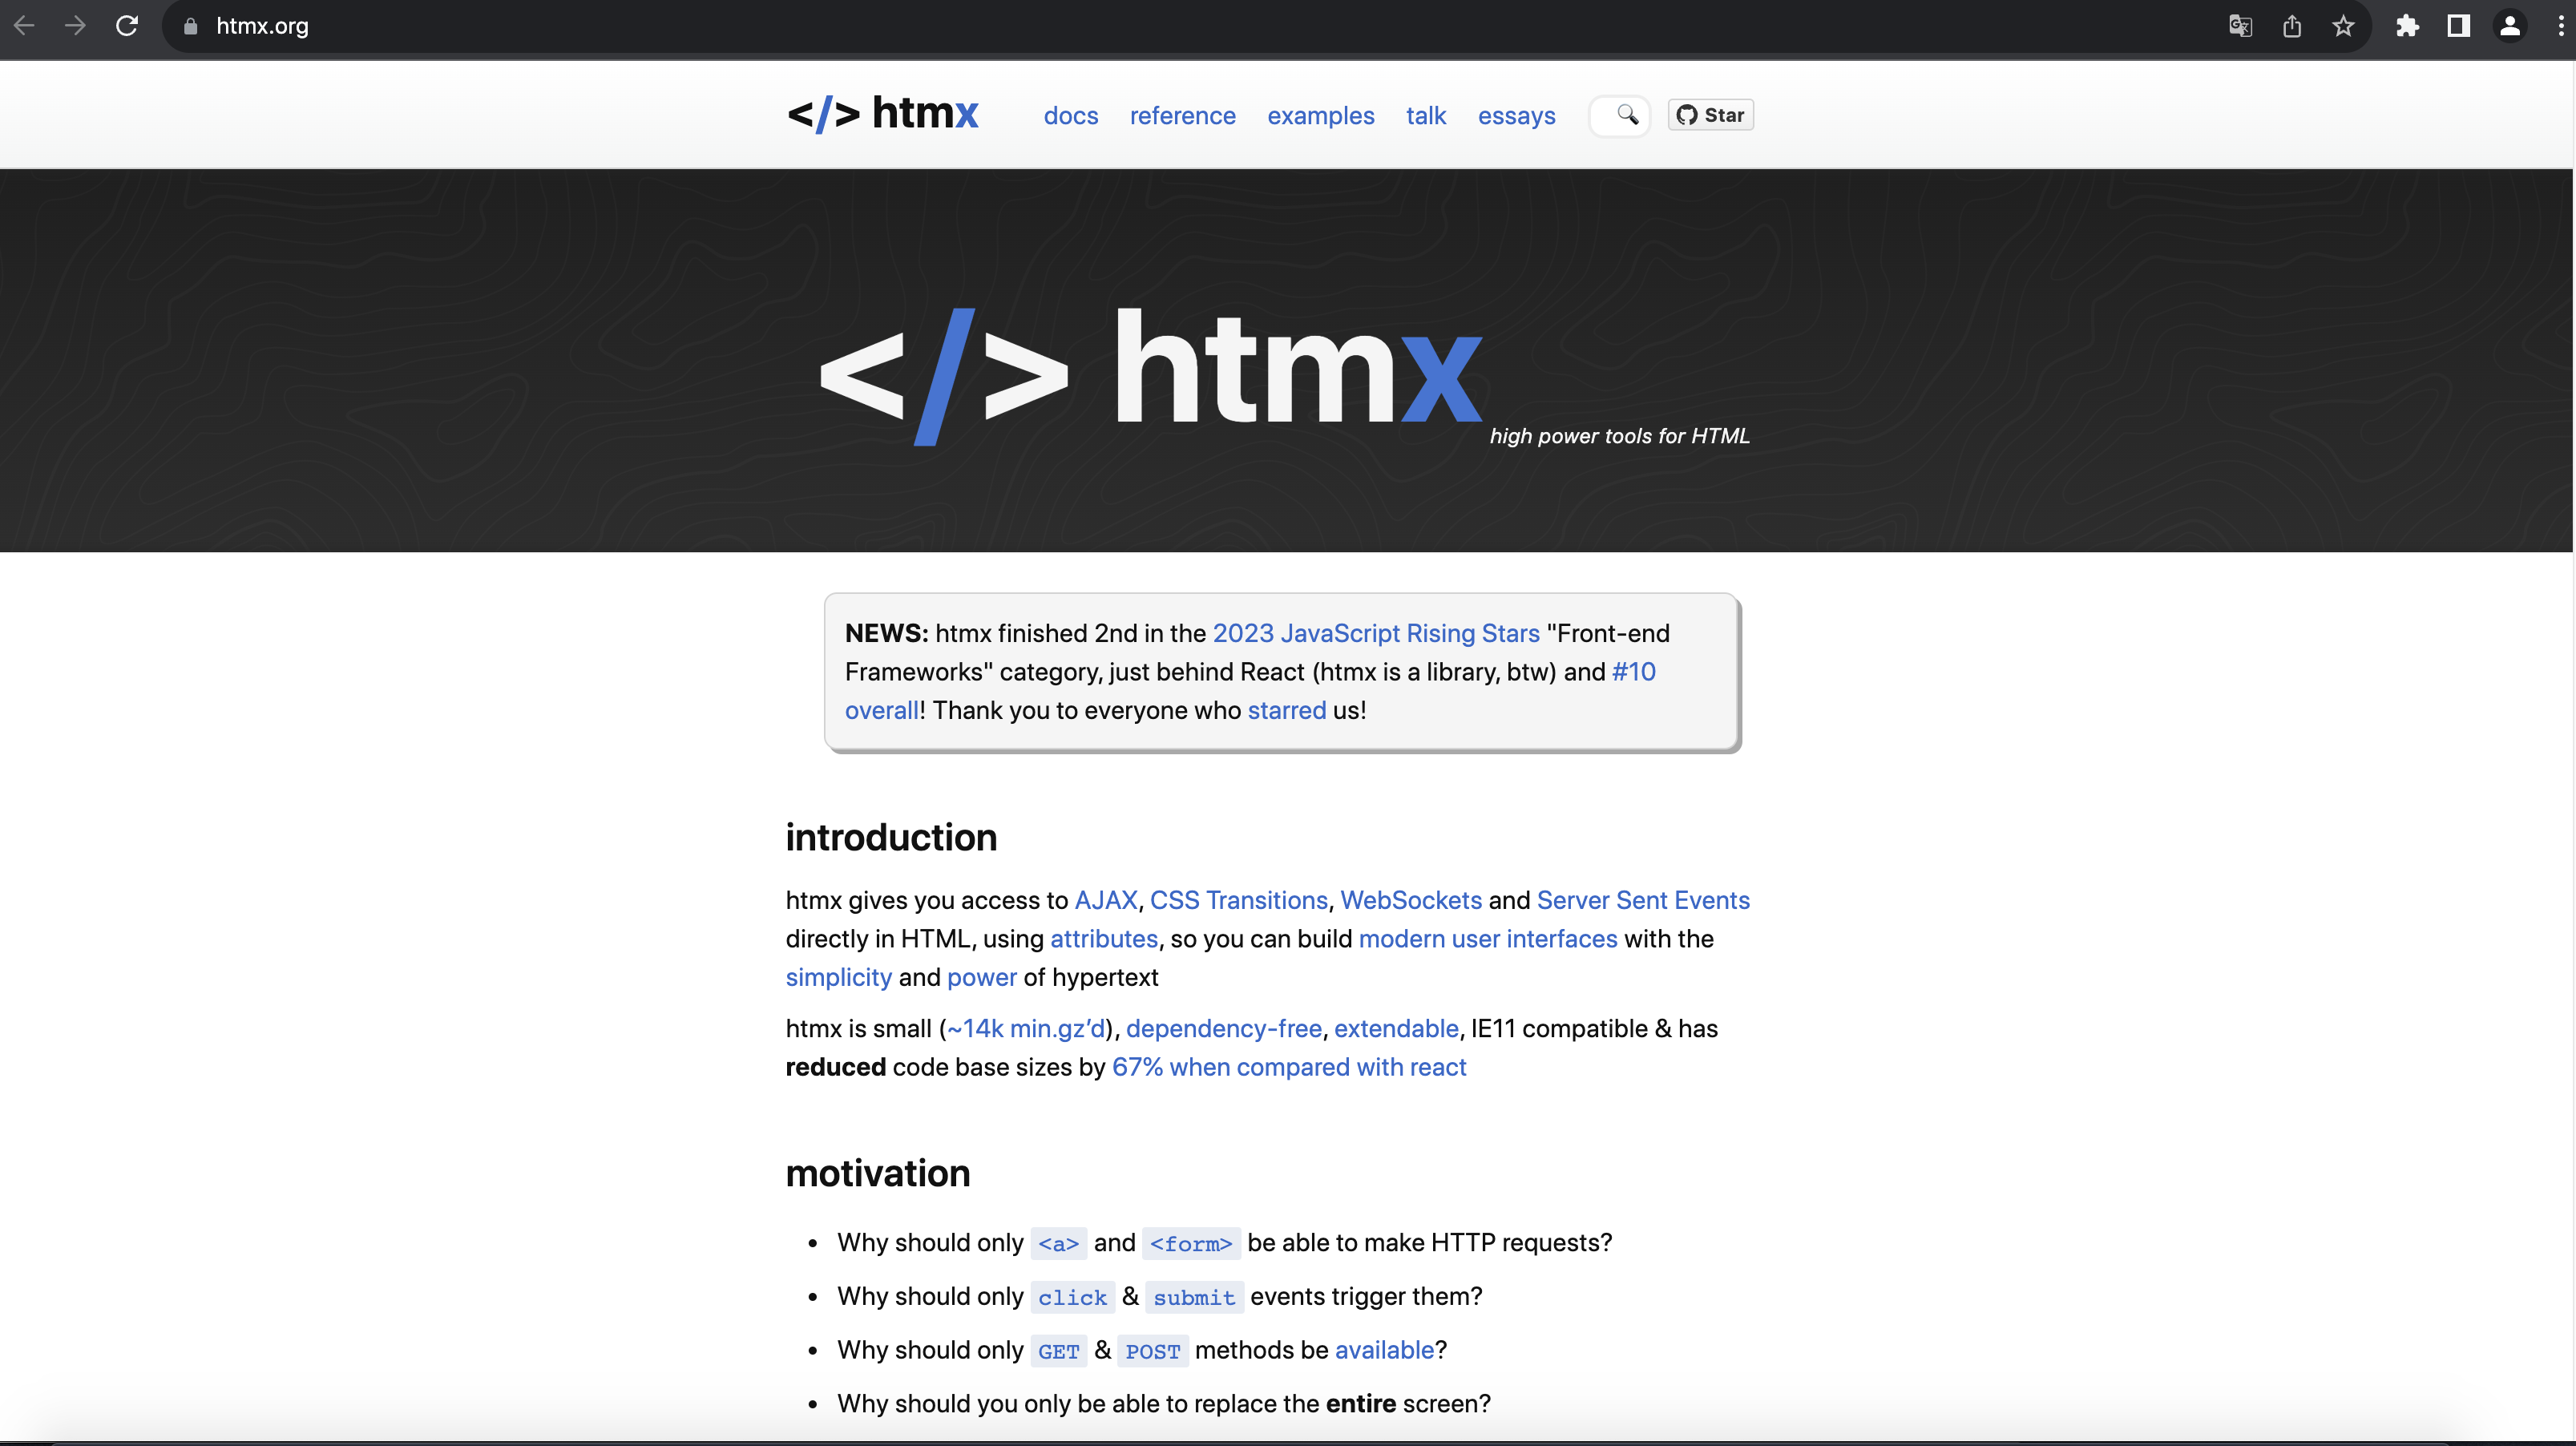This screenshot has height=1446, width=2576.
Task: Click the 'introduction' heading
Action: tap(891, 837)
